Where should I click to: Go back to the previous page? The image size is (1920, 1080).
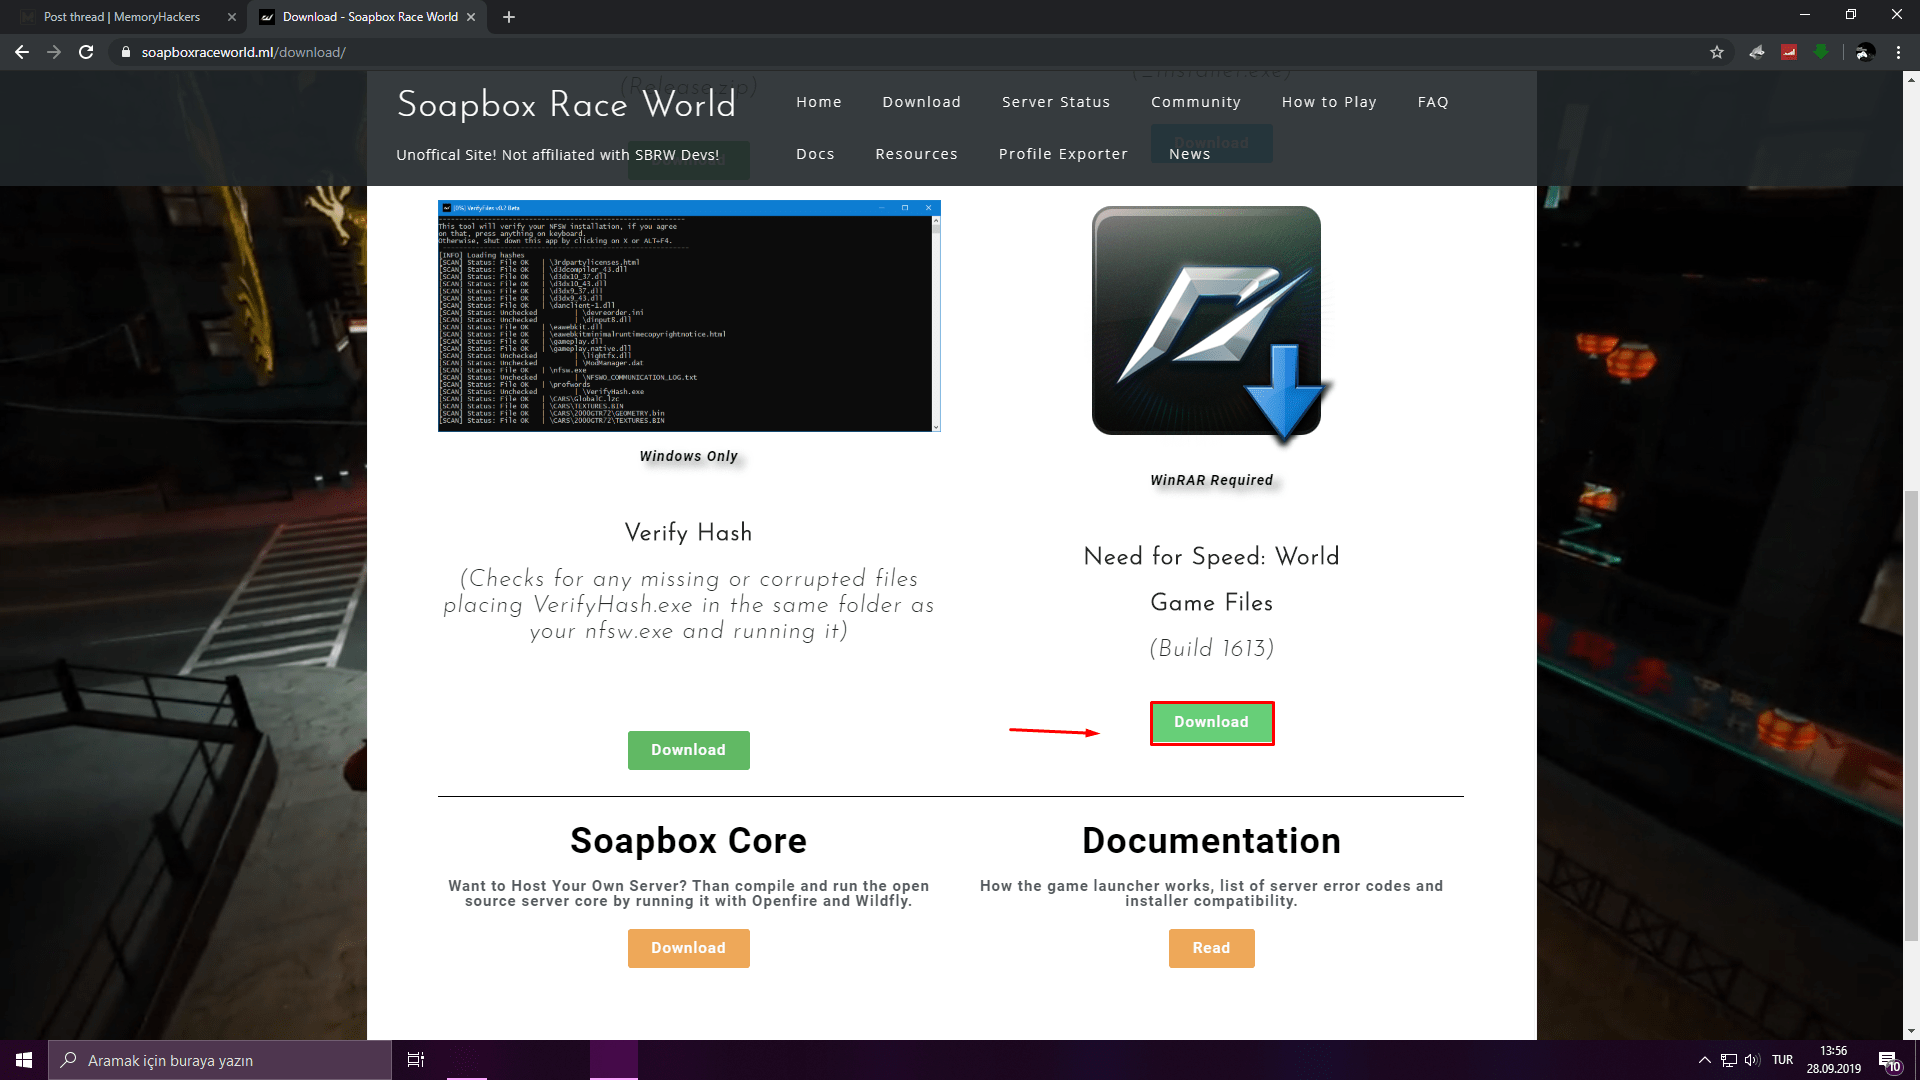coord(22,52)
